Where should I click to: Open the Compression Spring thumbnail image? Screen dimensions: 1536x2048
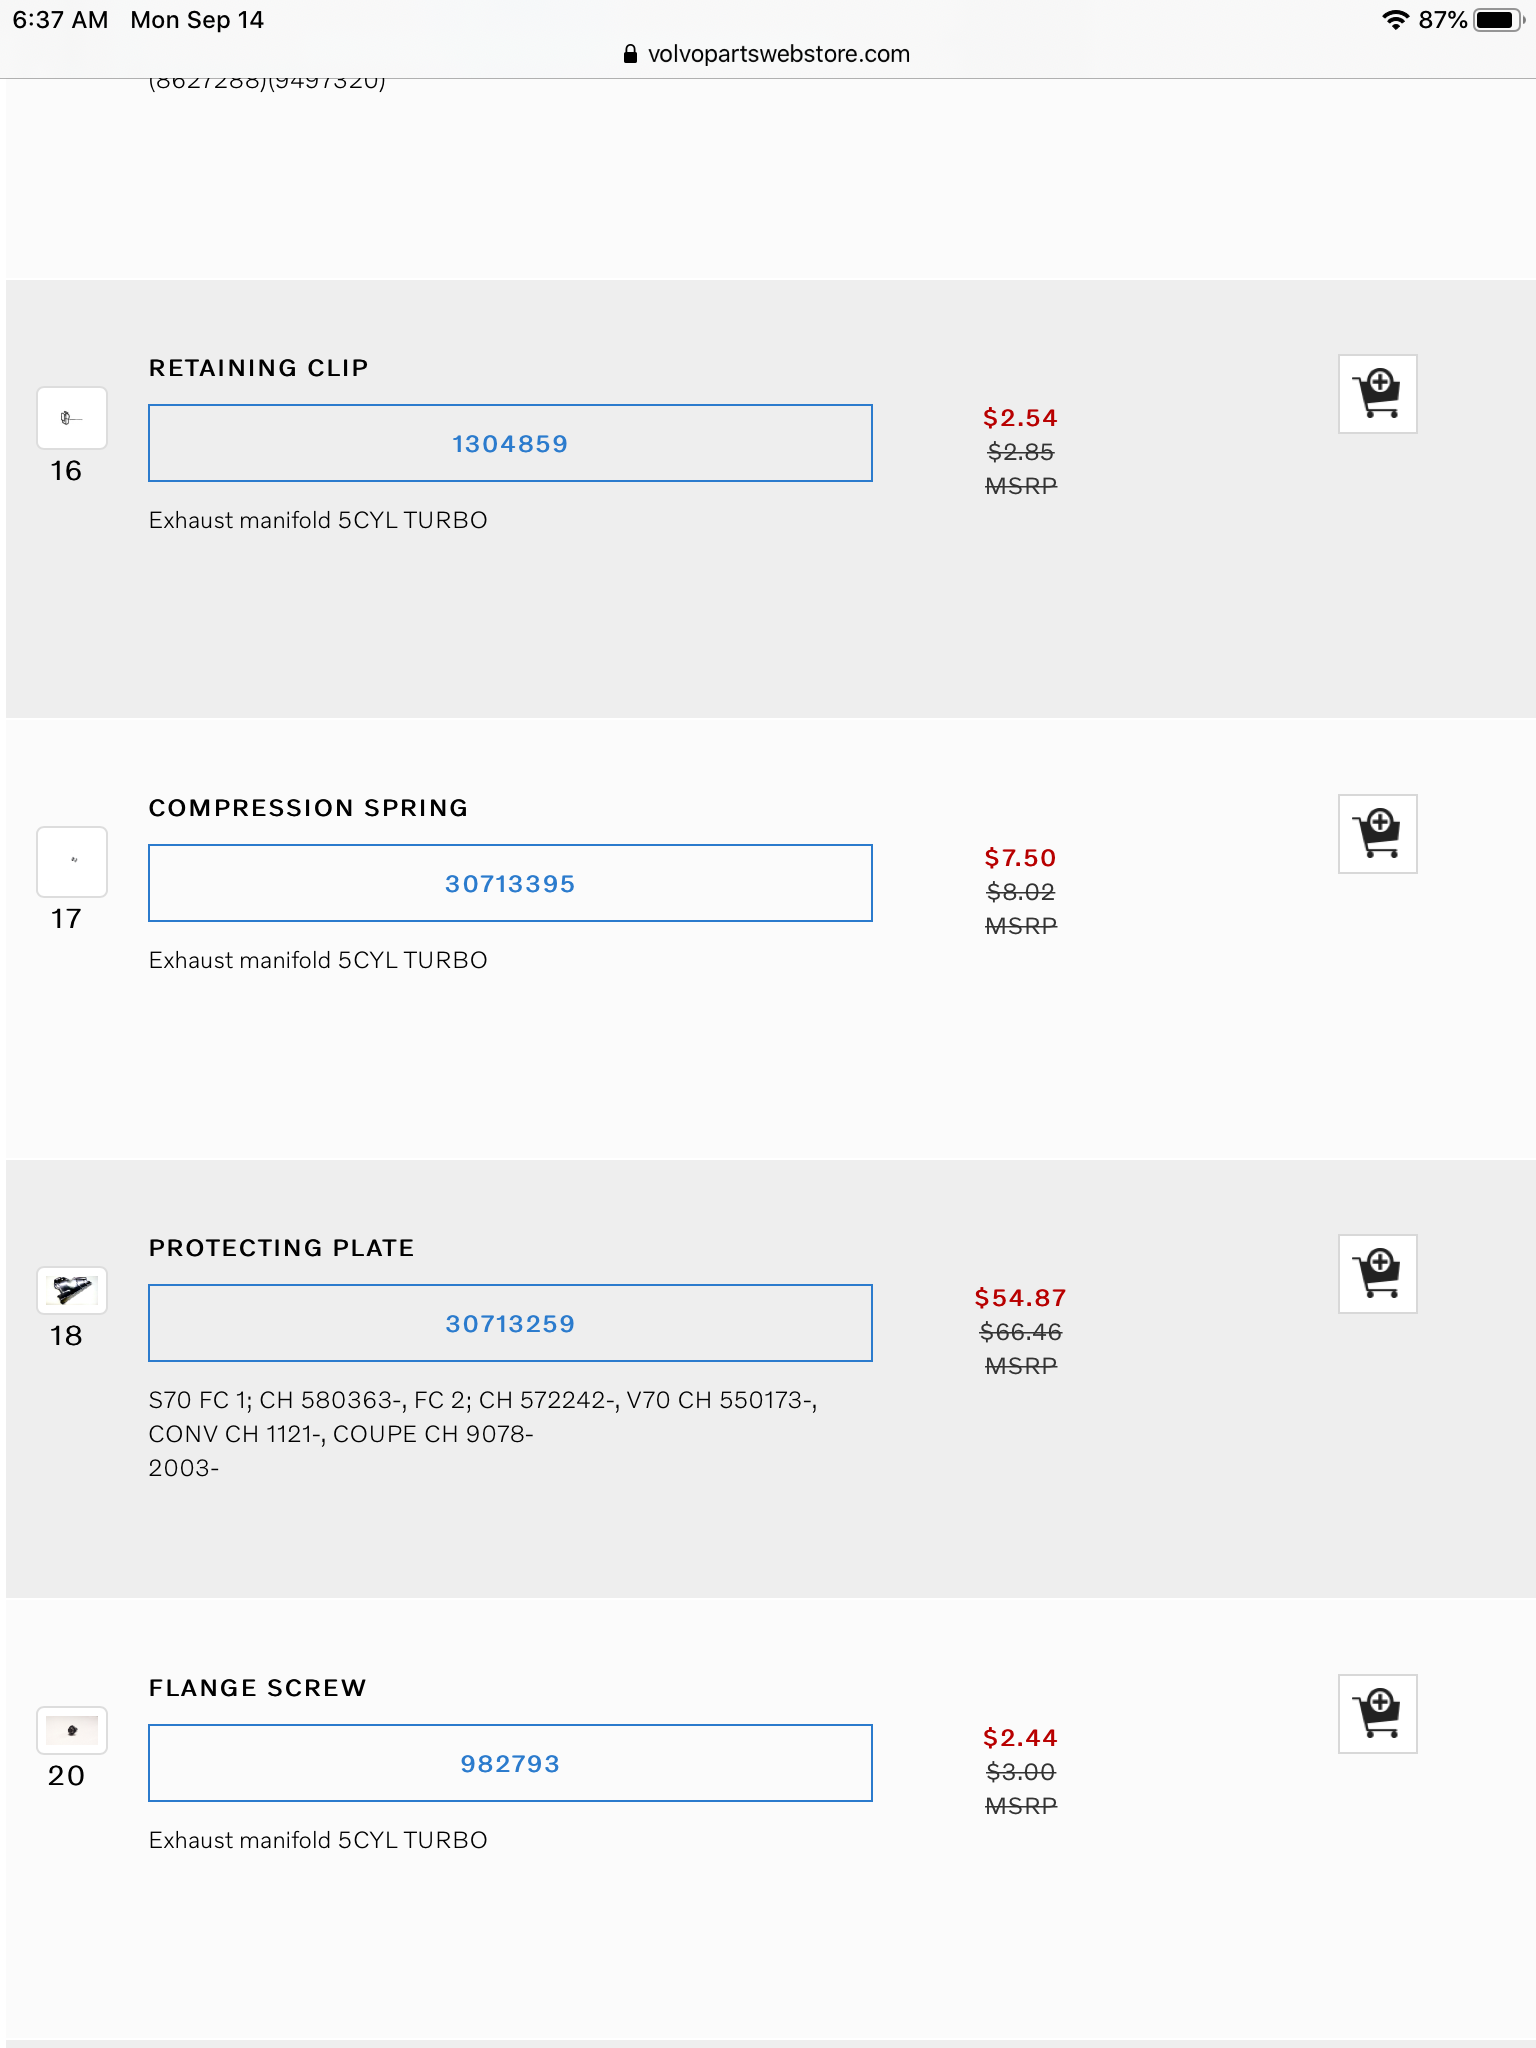pos(72,861)
